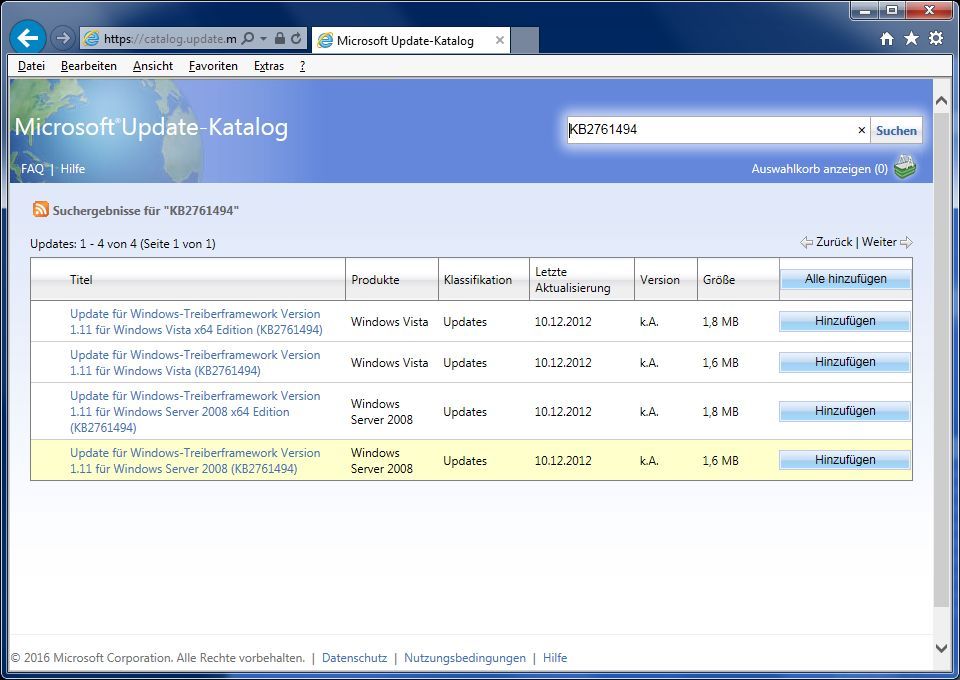The width and height of the screenshot is (960, 680).
Task: Open the Extras menu
Action: click(269, 66)
